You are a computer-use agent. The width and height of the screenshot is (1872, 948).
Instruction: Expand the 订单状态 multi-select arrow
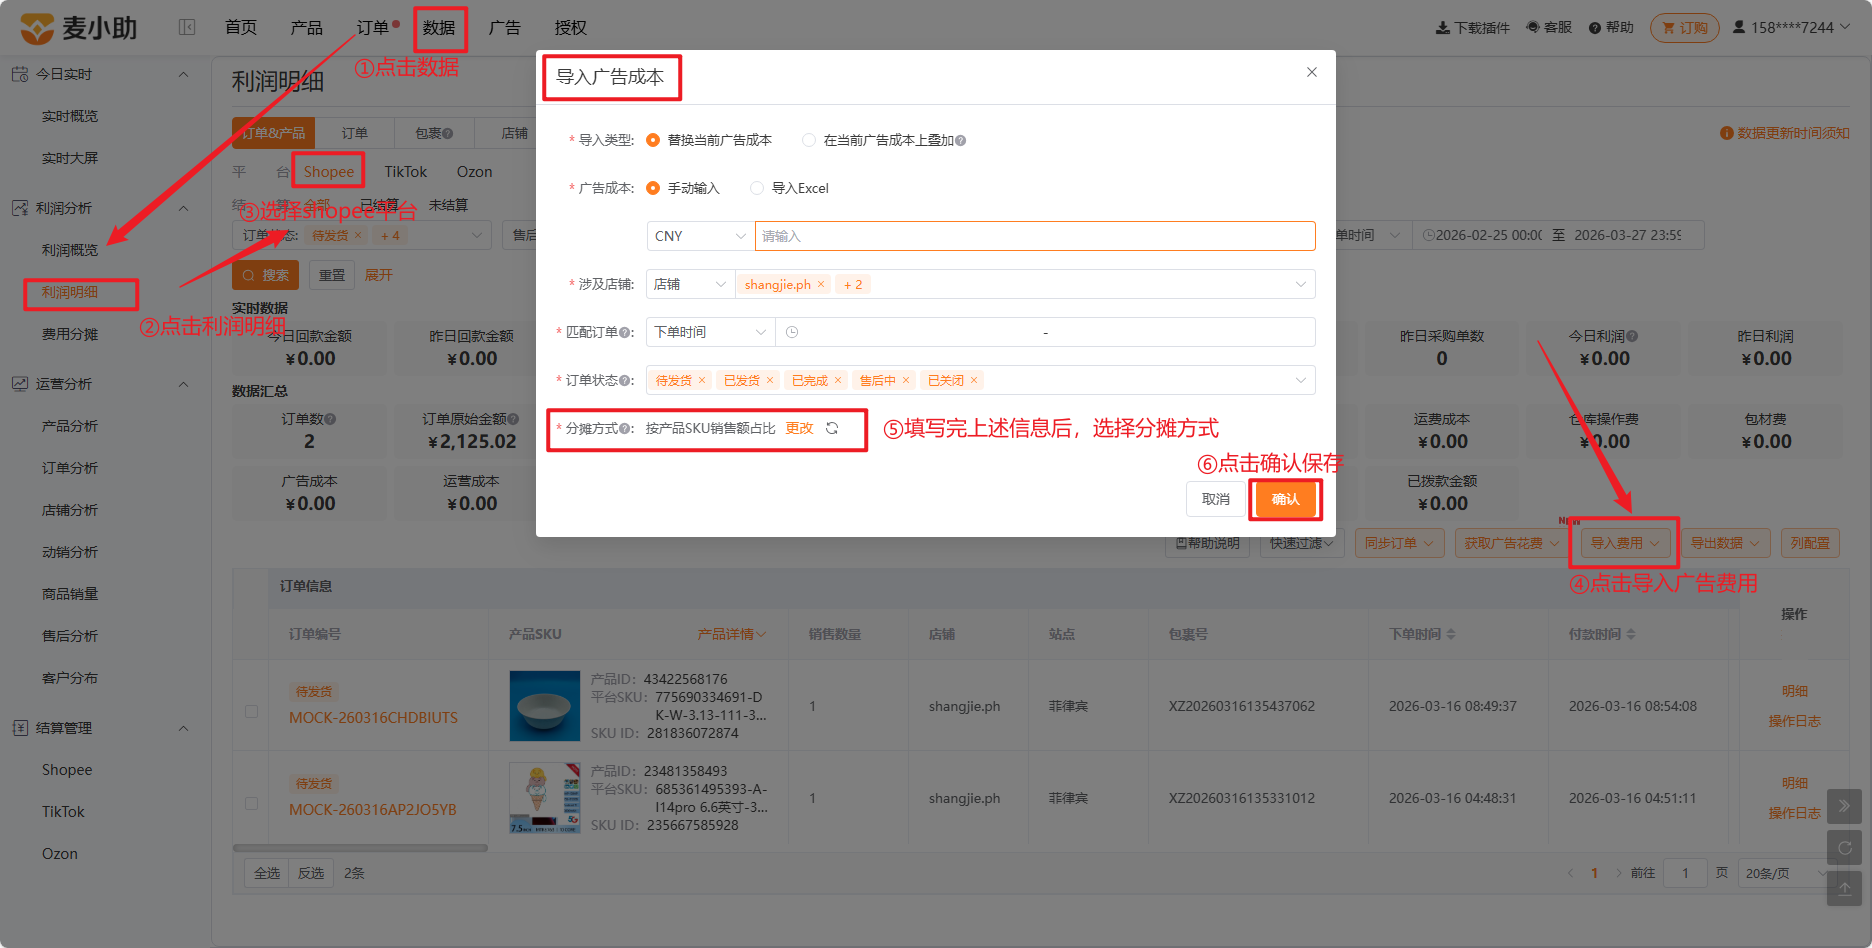tap(1301, 380)
